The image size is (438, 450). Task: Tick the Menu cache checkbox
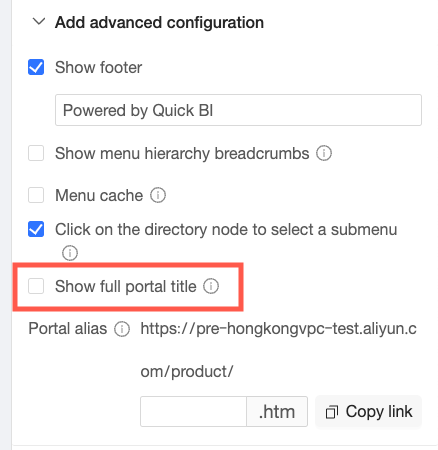point(36,195)
